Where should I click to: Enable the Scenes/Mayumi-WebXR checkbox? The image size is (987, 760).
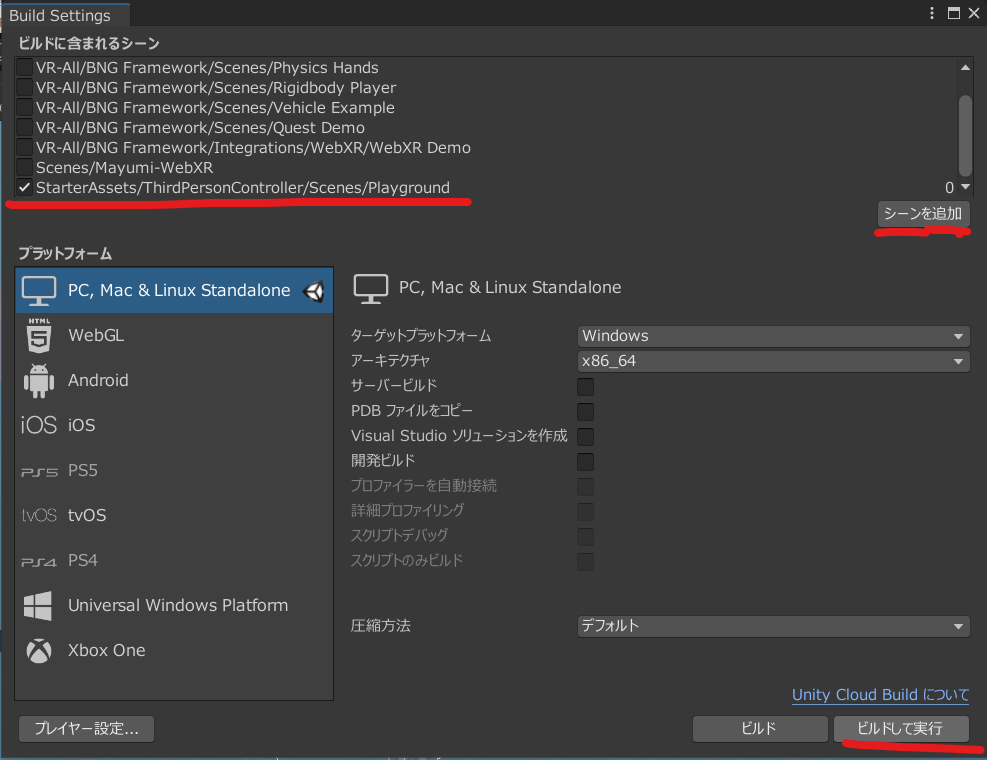25,168
